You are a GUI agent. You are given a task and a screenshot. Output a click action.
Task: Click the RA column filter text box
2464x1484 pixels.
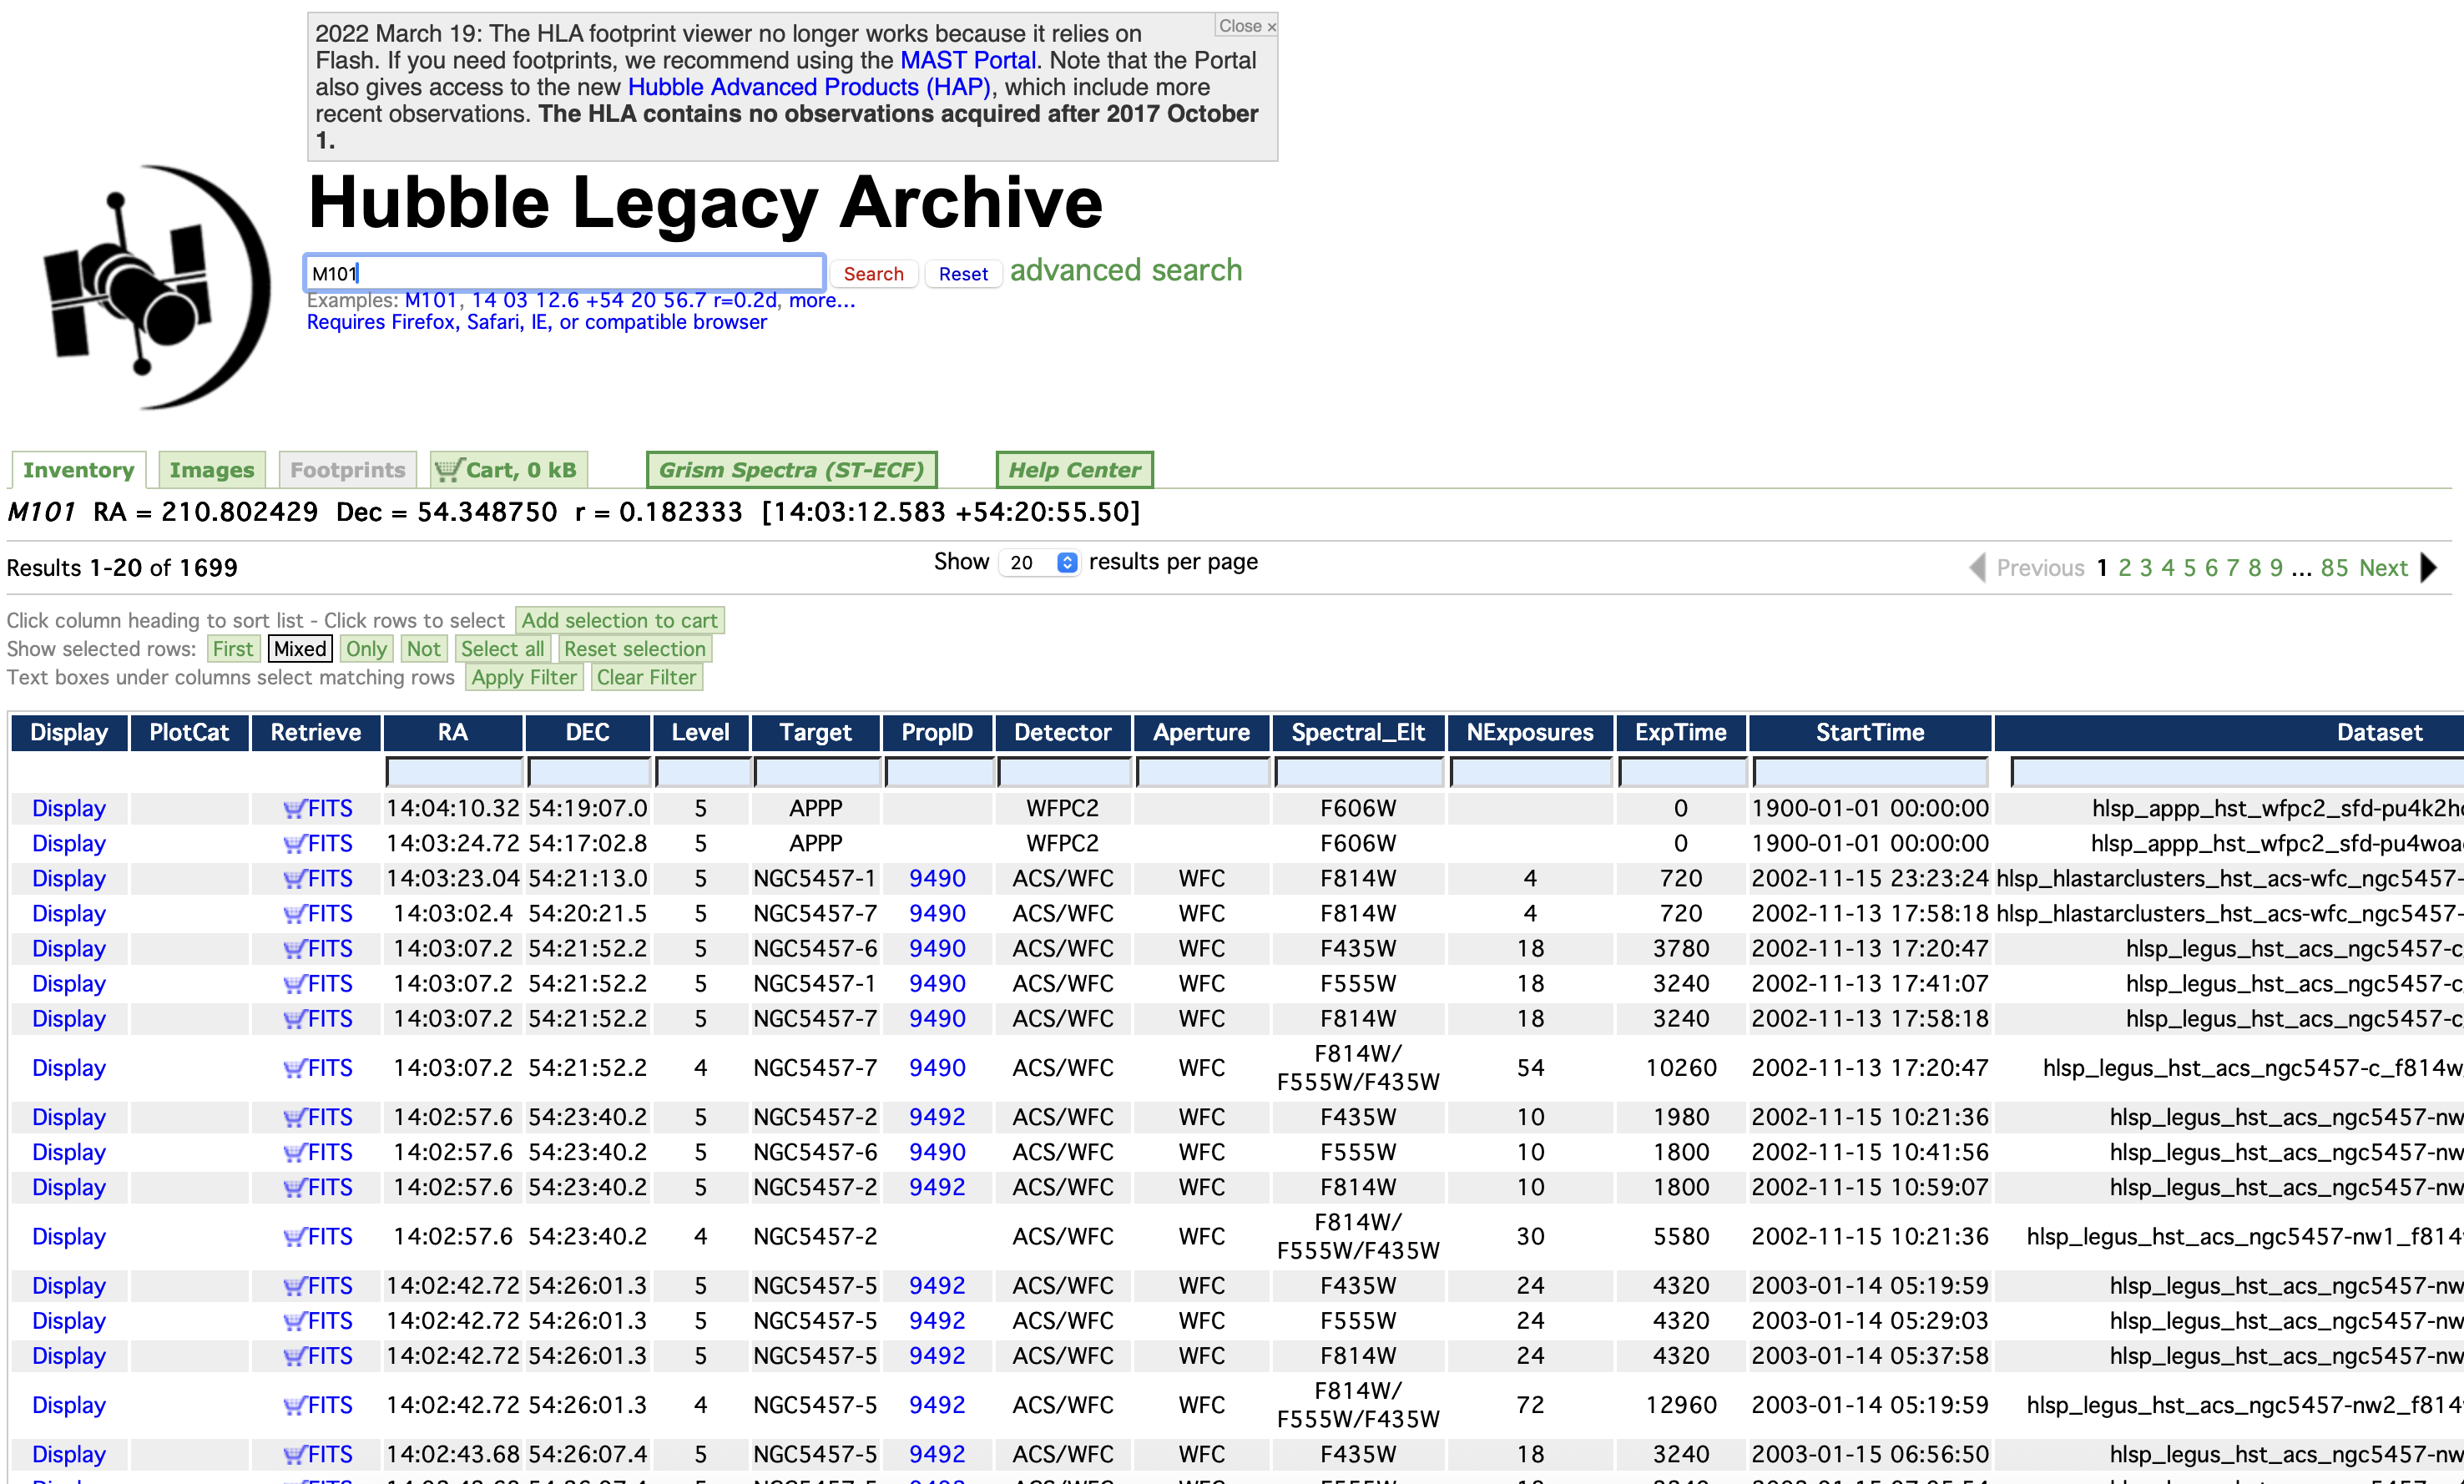coord(454,772)
